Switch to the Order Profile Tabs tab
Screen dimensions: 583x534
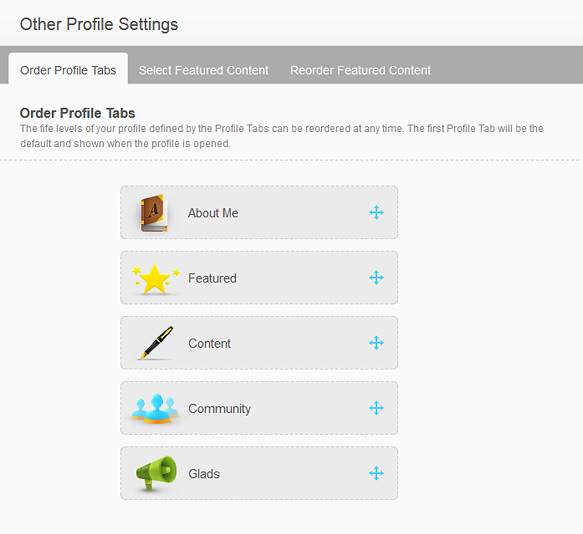(68, 70)
